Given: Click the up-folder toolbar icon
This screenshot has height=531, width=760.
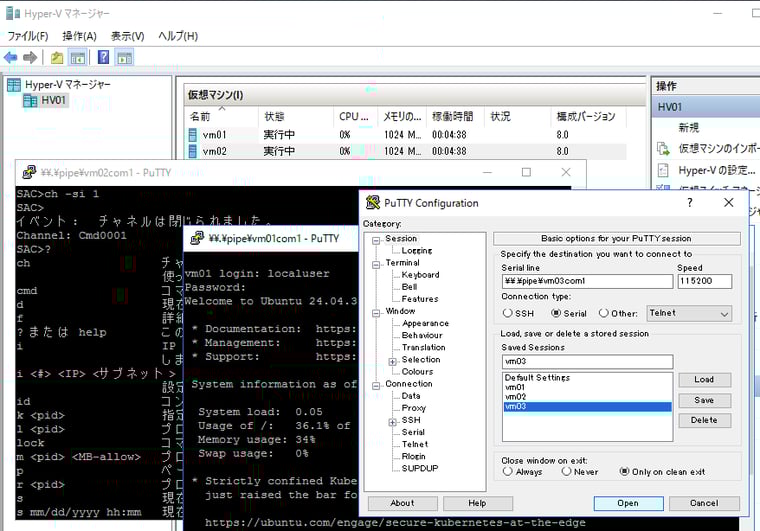Looking at the screenshot, I should pyautogui.click(x=57, y=58).
